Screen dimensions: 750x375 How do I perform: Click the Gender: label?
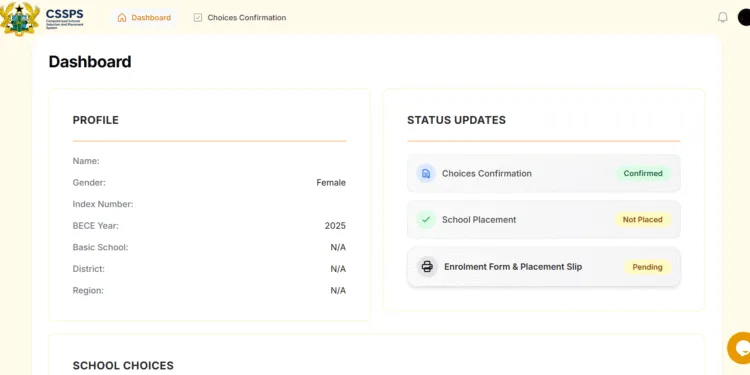[89, 183]
